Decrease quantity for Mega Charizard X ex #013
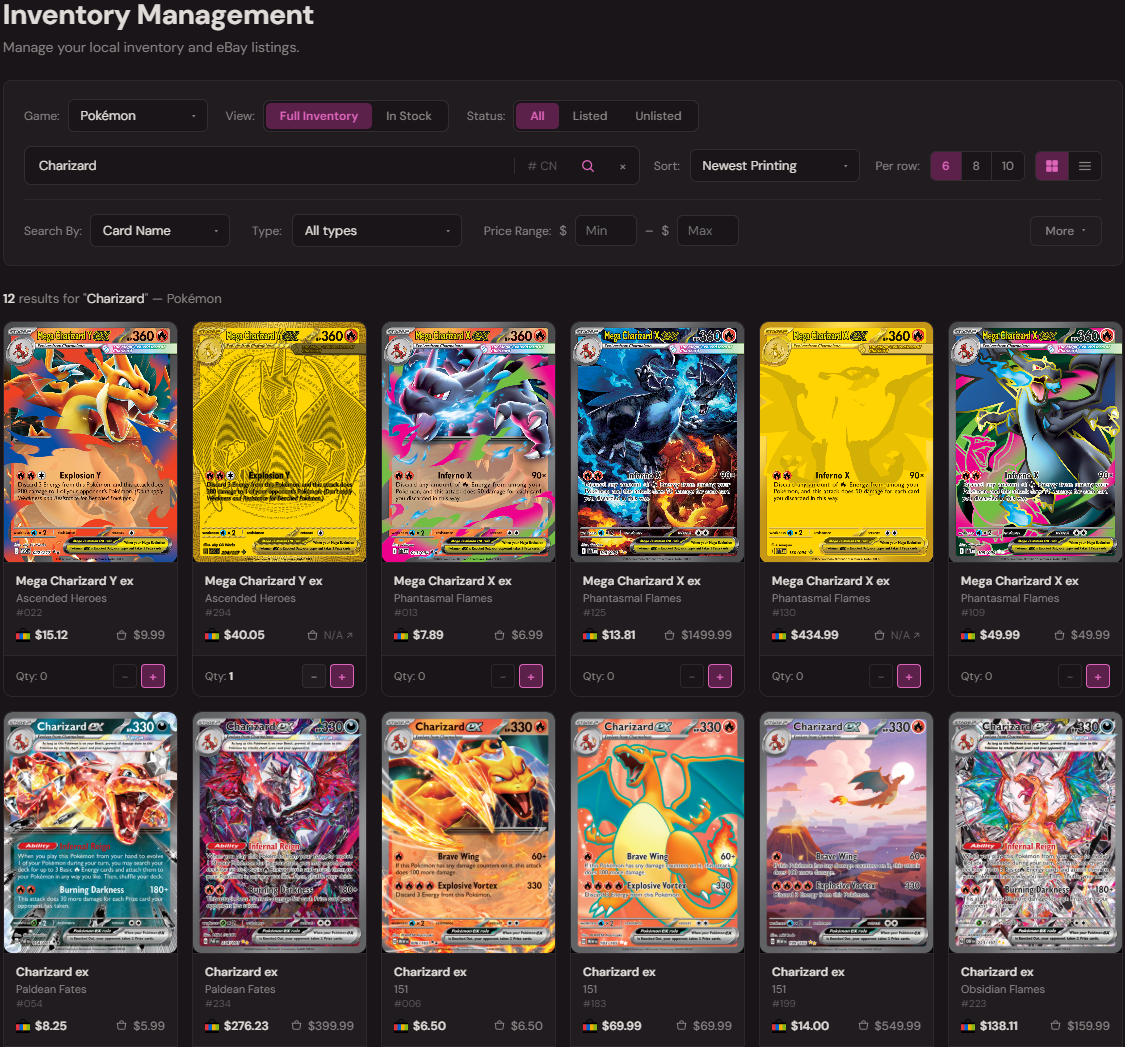 pos(503,676)
